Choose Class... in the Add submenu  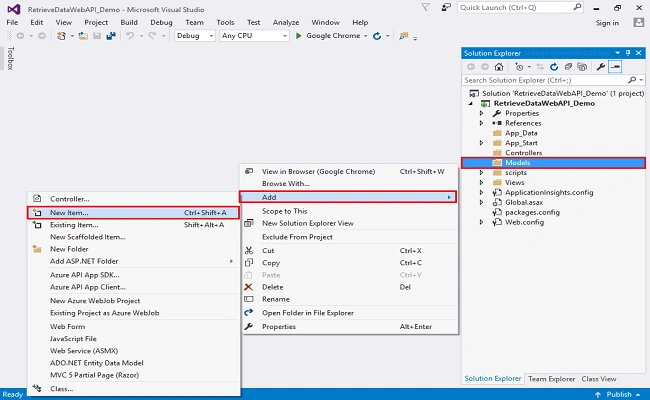point(133,389)
